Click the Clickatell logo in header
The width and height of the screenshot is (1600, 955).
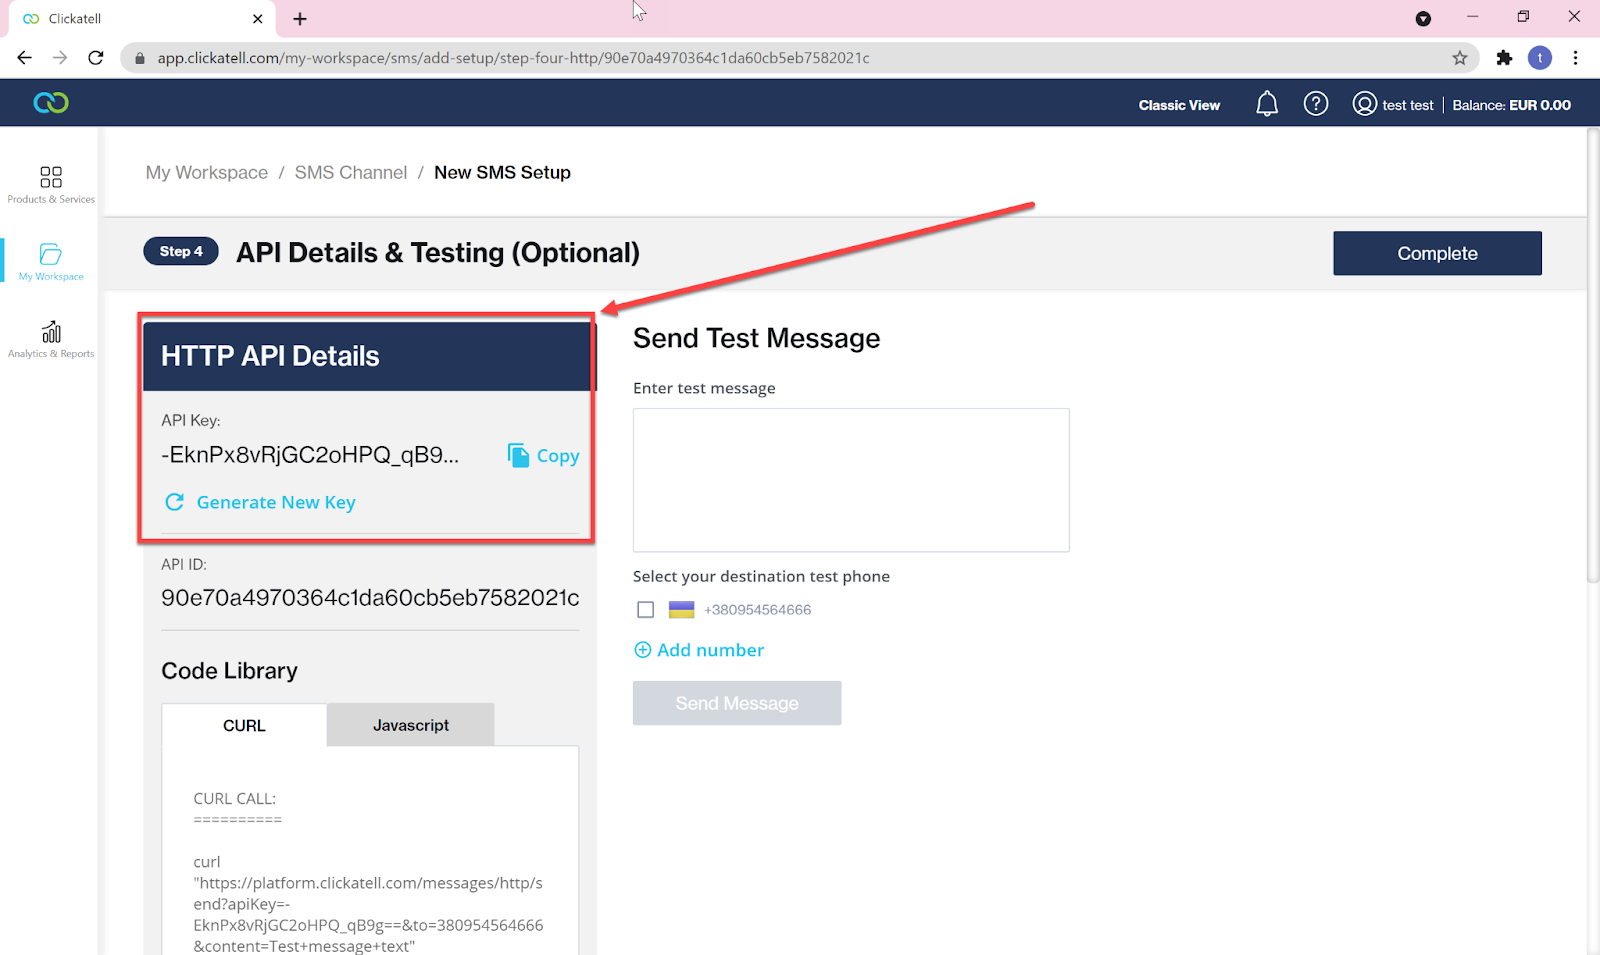(51, 103)
